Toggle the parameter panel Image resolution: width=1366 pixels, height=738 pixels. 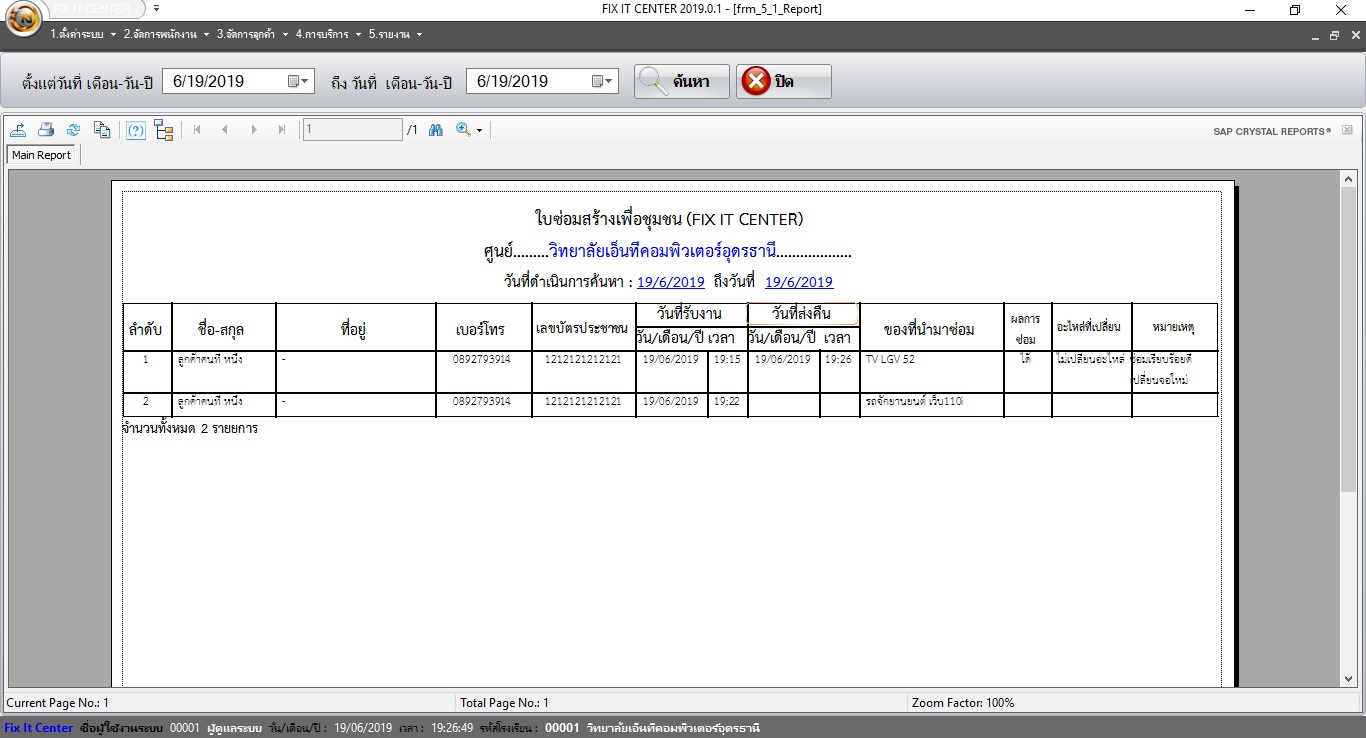[x=135, y=129]
